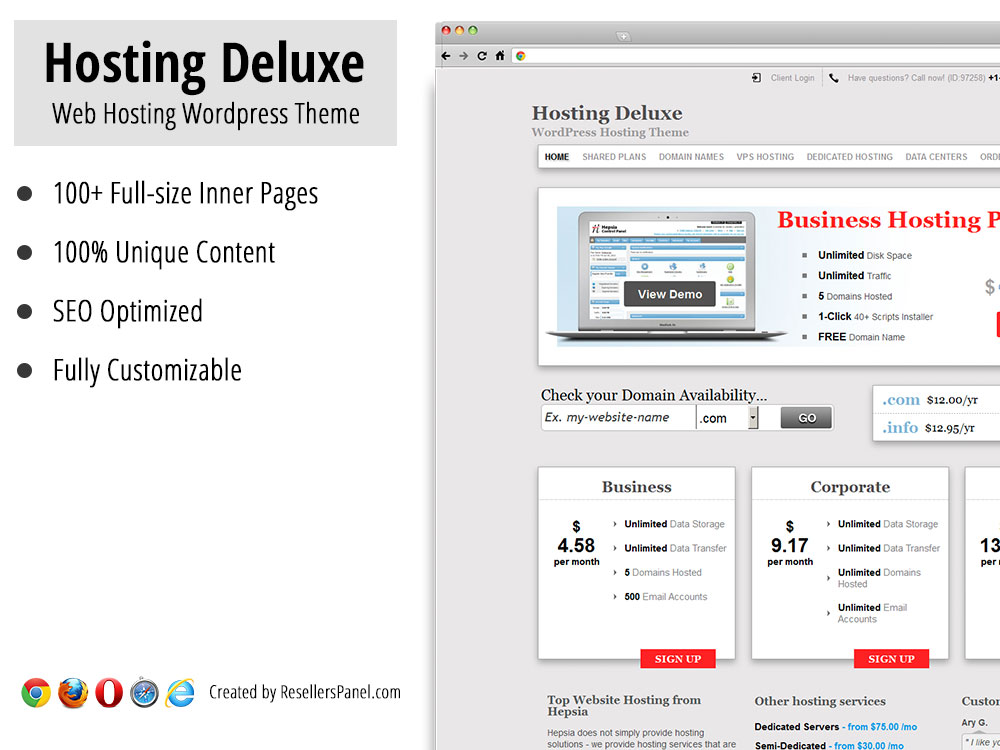
Task: Click the browser back arrow
Action: coord(446,56)
